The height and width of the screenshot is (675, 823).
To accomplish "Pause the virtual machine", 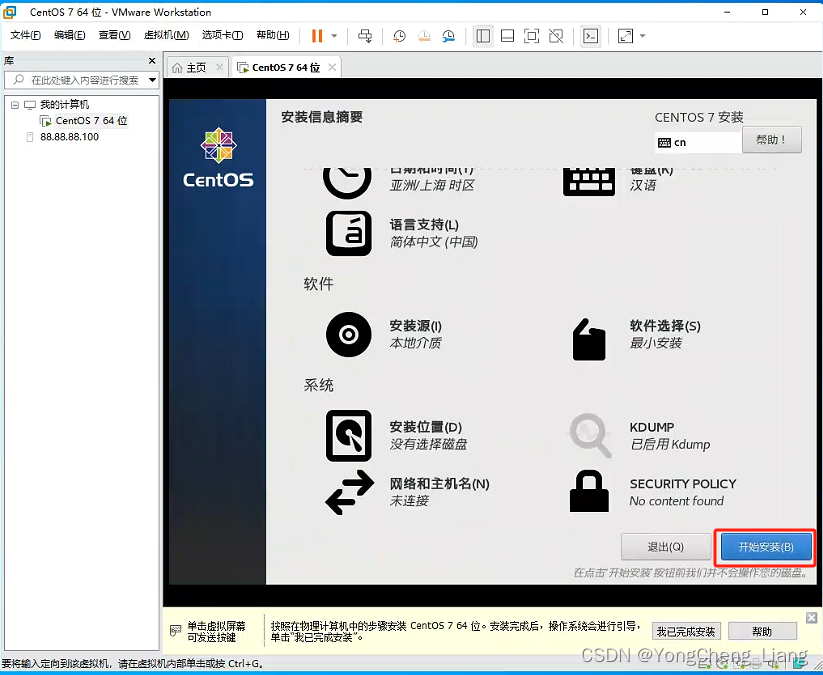I will point(316,36).
